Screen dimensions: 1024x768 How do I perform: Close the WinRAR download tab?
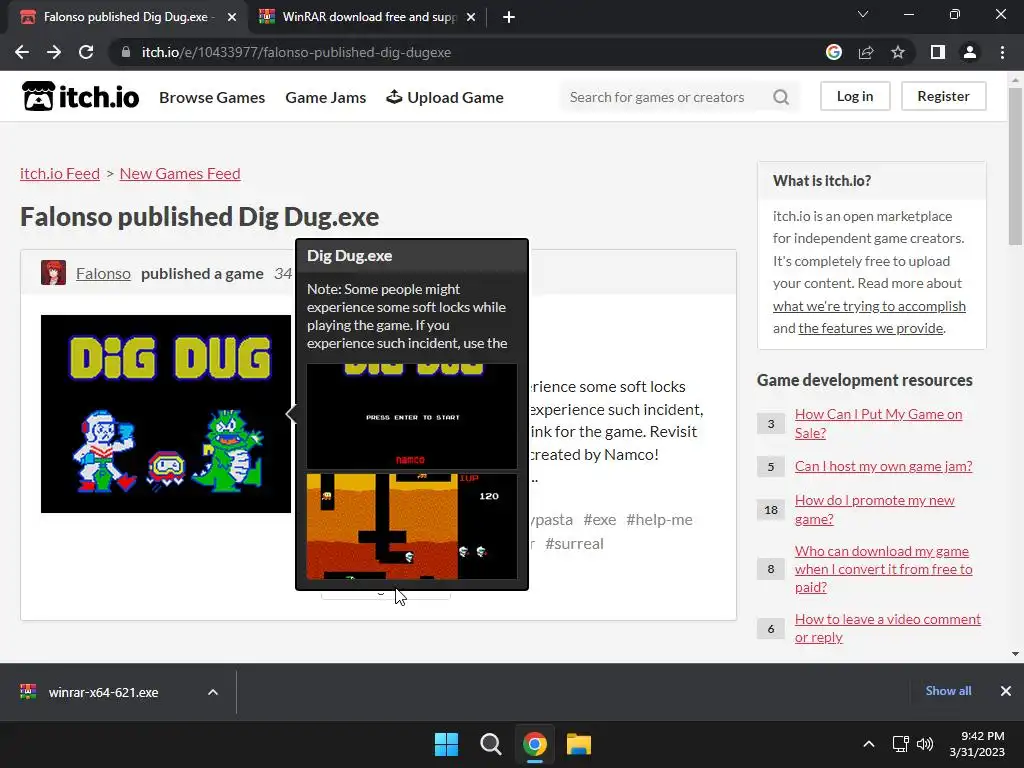[x=471, y=17]
